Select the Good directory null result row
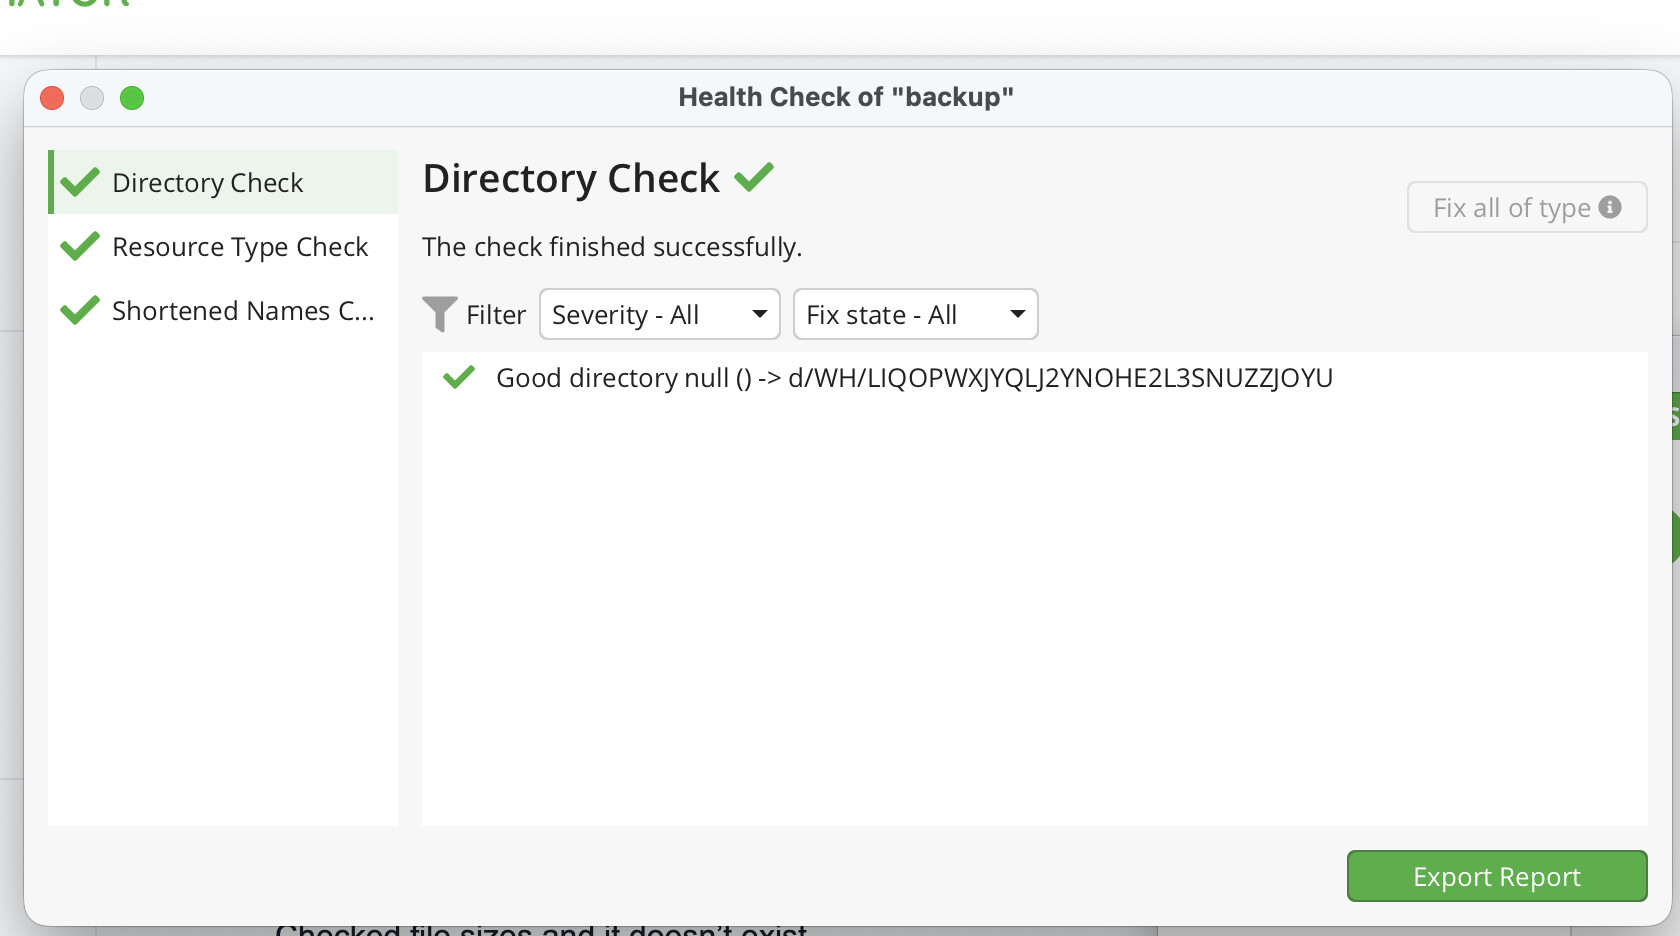The width and height of the screenshot is (1680, 936). point(914,378)
